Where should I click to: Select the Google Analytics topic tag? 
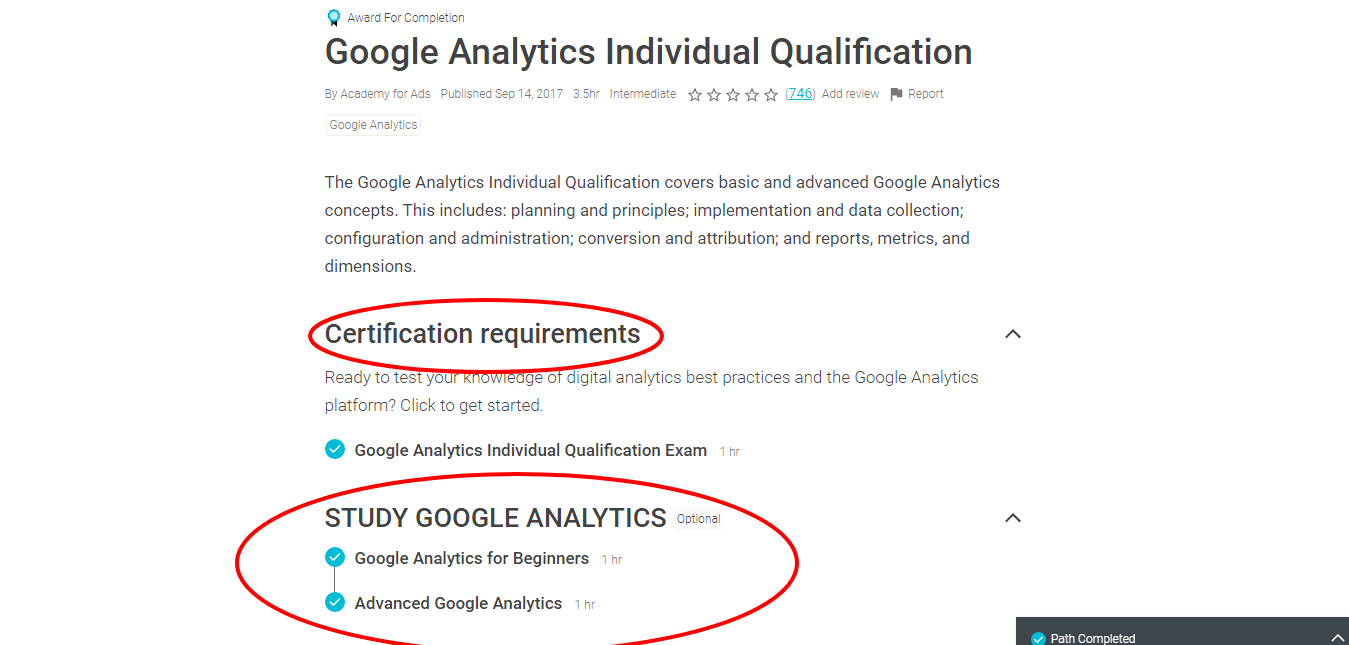coord(372,124)
